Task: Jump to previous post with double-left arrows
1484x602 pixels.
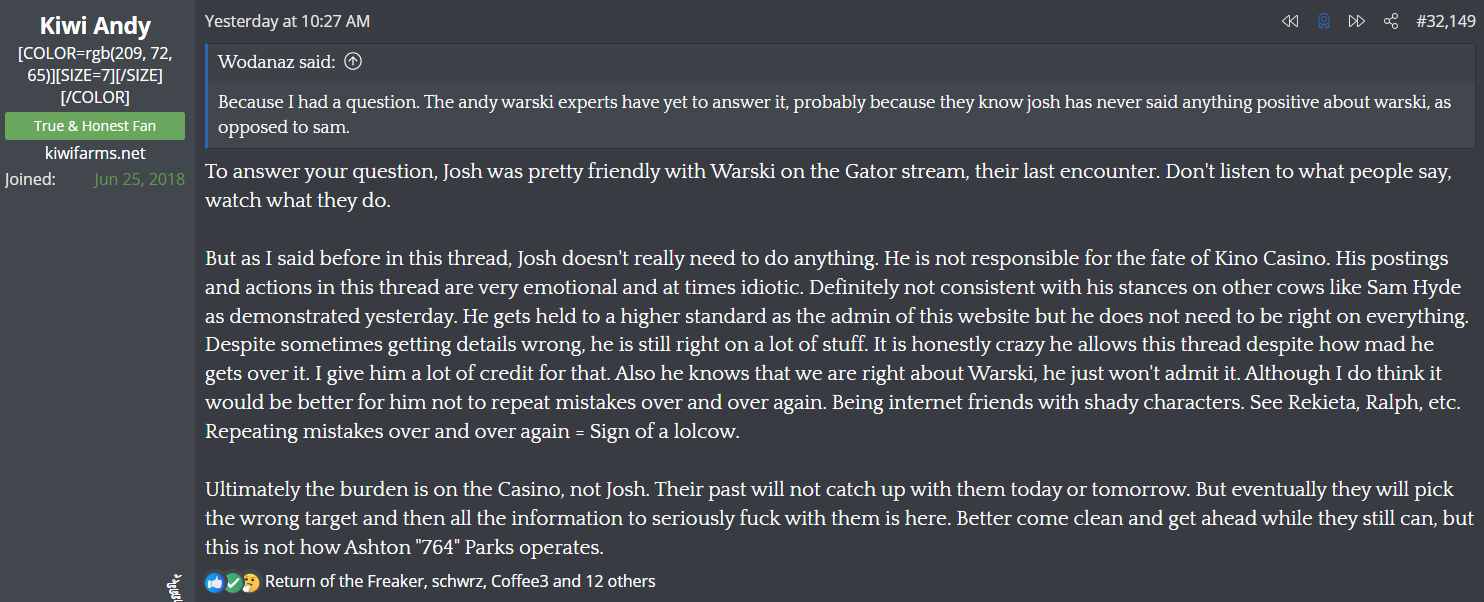Action: click(x=1290, y=21)
